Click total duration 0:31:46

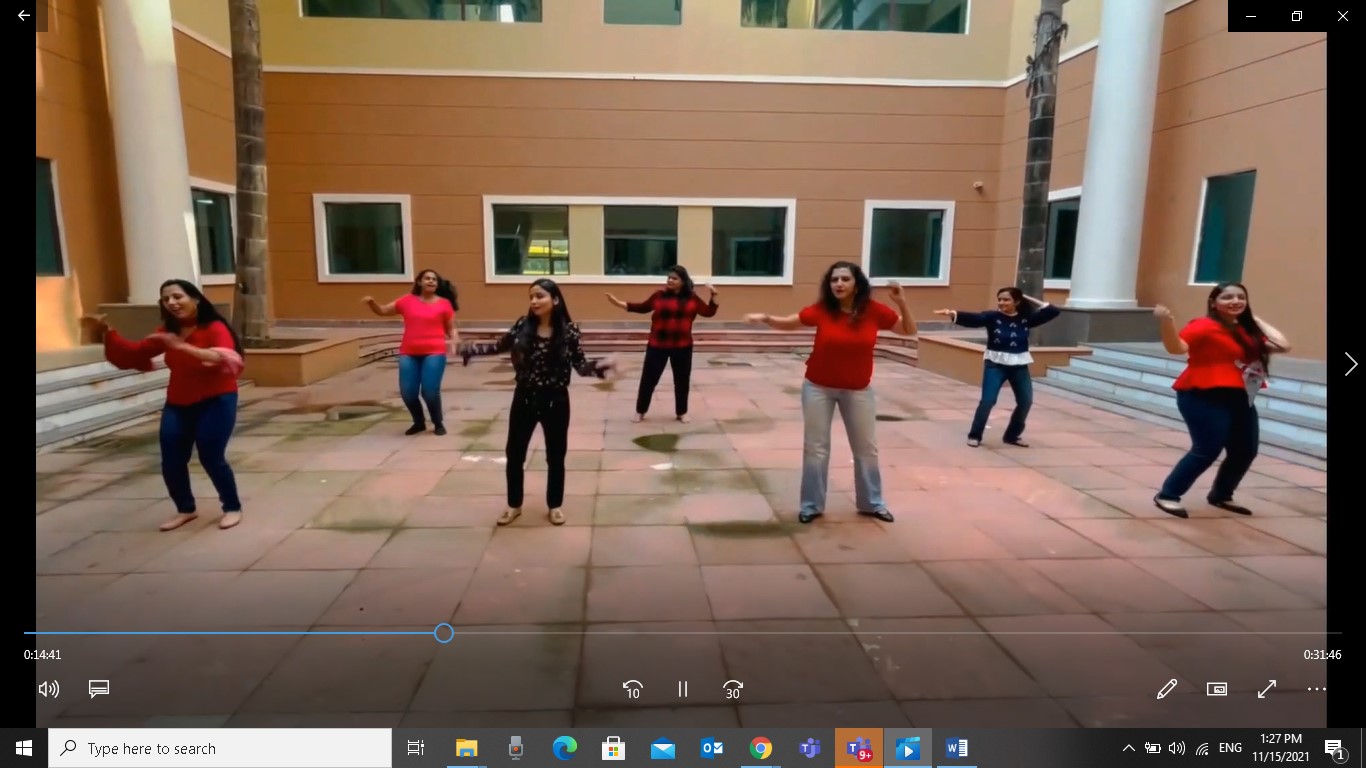pos(1322,655)
